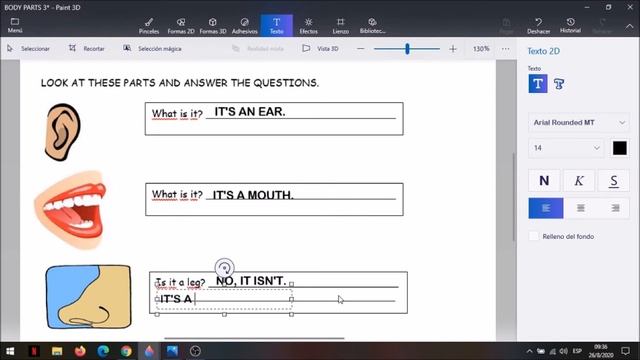
Task: Open the font size 14 dropdown
Action: click(x=567, y=148)
